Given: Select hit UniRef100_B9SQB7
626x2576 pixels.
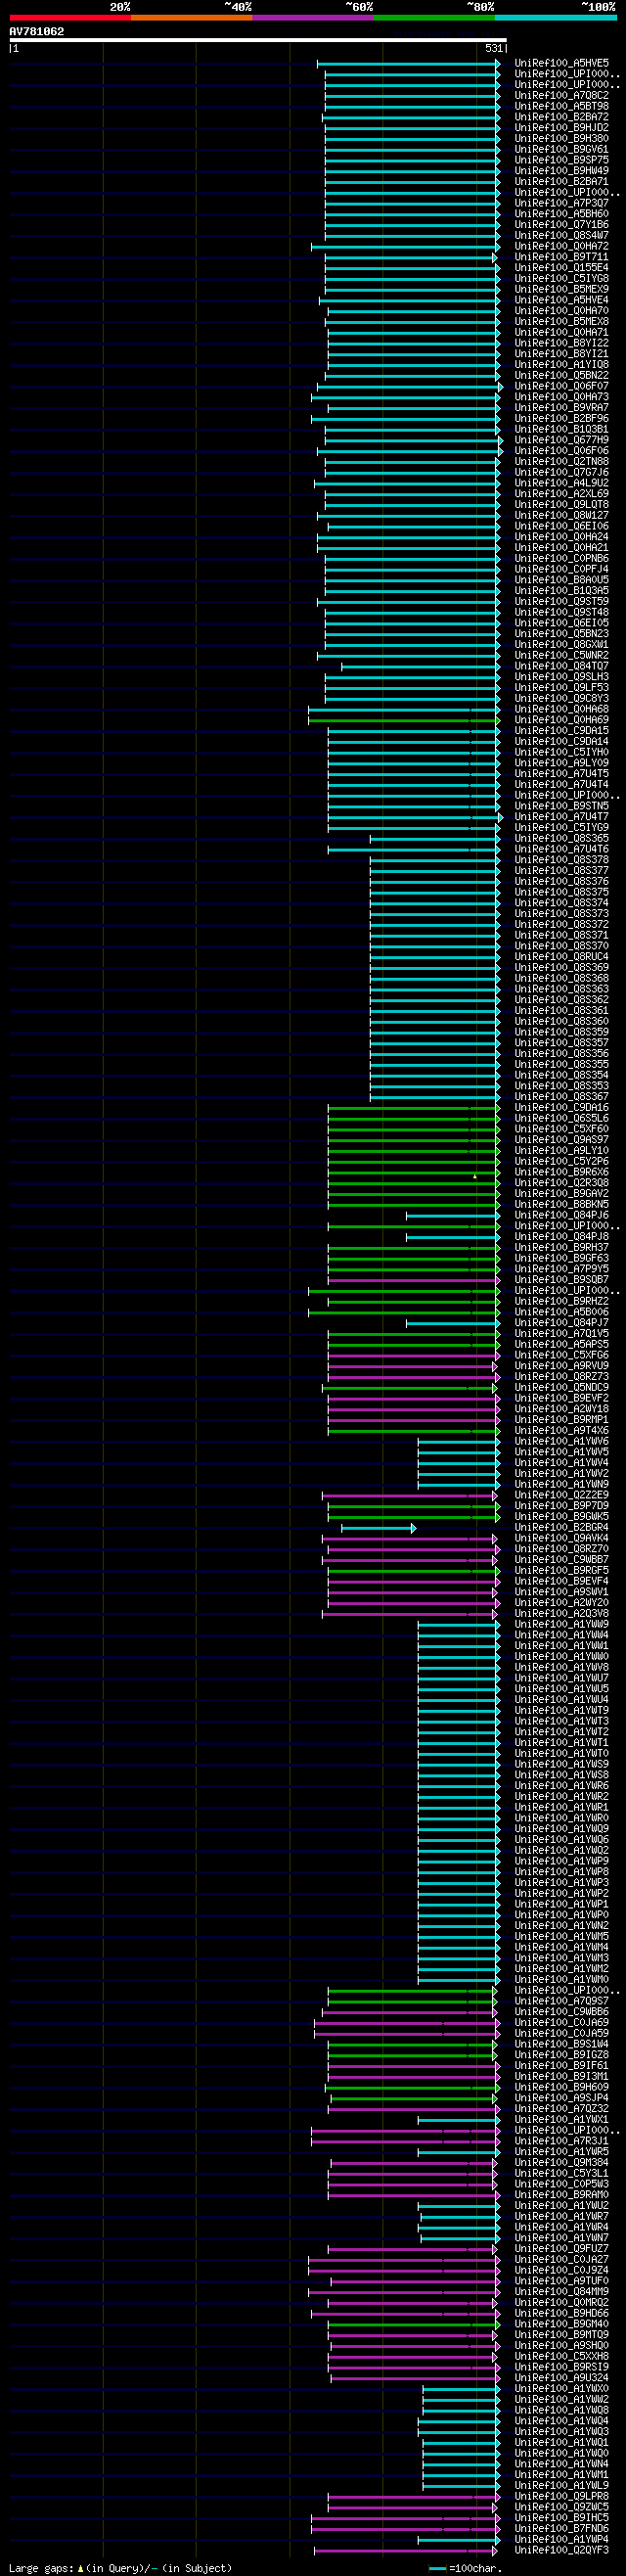Looking at the screenshot, I should (x=561, y=1280).
